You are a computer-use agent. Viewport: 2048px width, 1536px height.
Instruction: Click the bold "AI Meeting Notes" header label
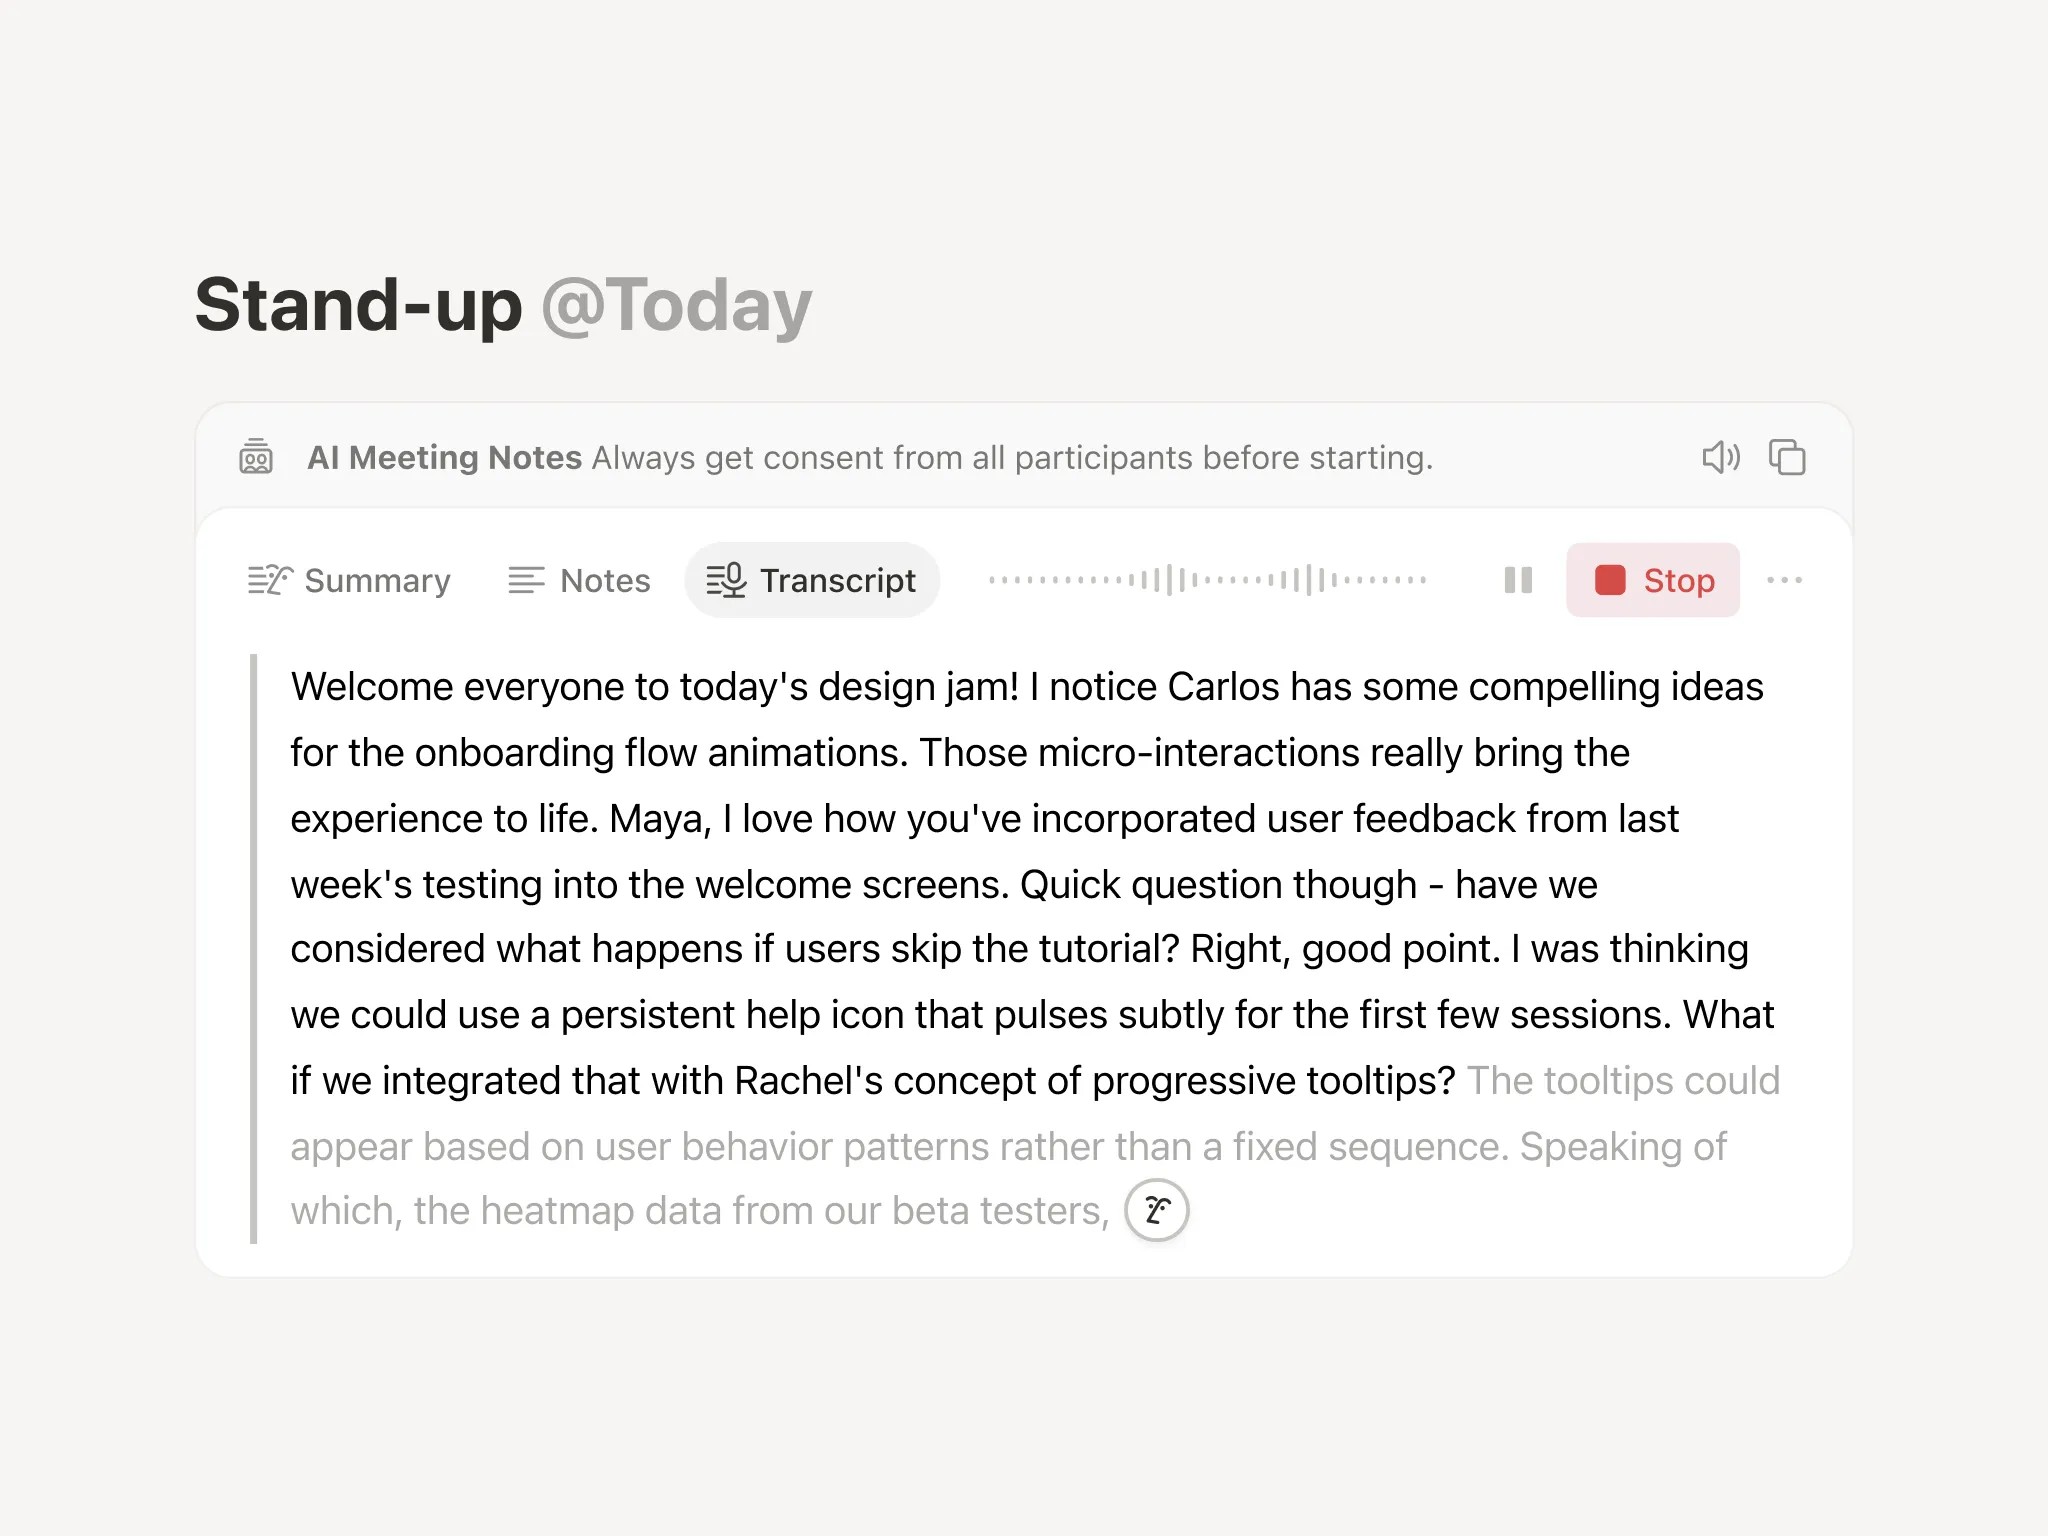point(444,457)
